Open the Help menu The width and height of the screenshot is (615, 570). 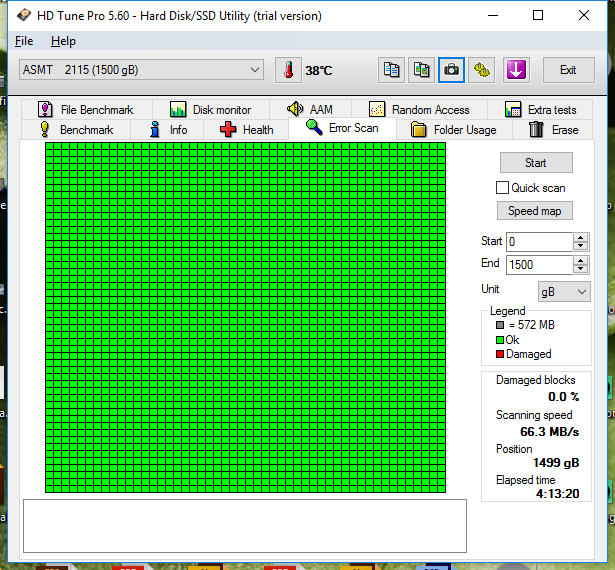click(x=63, y=41)
